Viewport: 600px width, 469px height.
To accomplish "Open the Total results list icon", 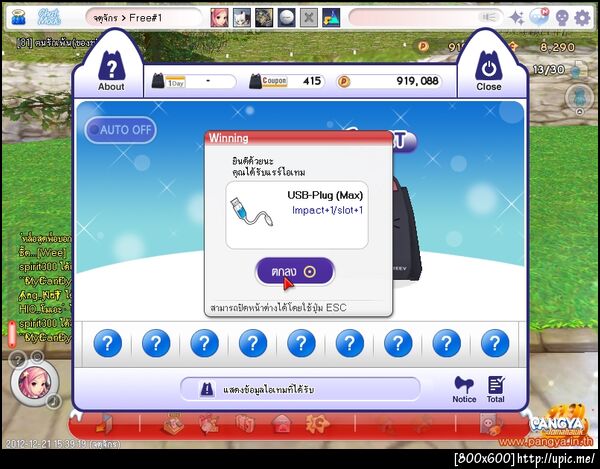I will [x=496, y=389].
